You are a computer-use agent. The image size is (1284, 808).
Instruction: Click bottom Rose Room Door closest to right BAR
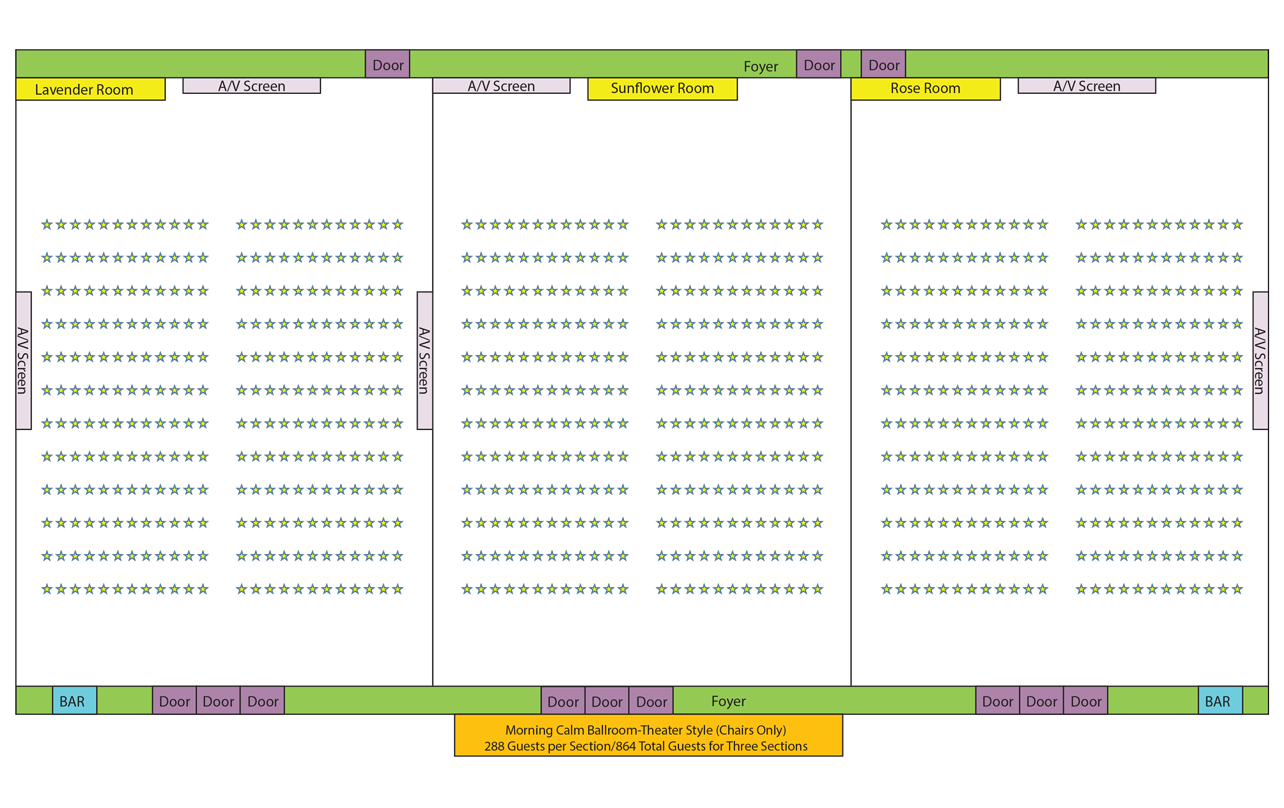point(1085,701)
